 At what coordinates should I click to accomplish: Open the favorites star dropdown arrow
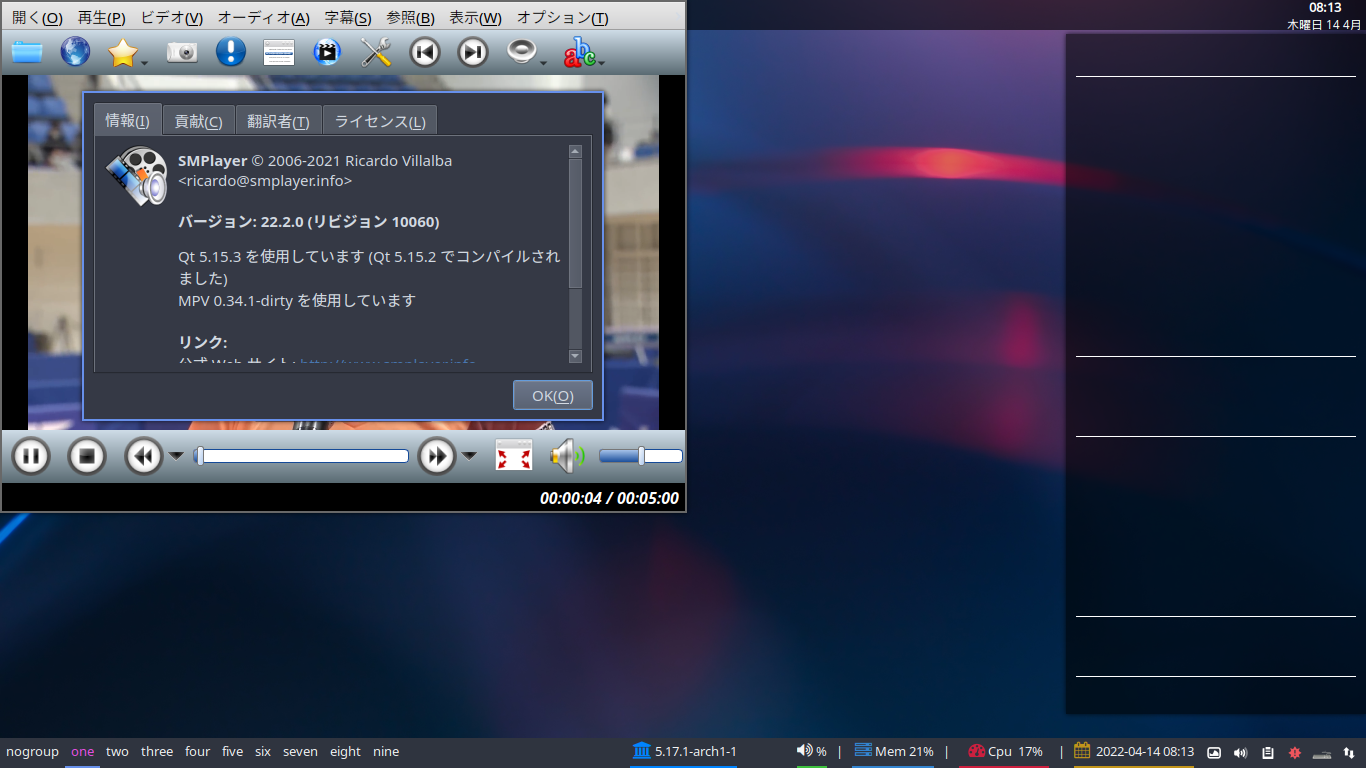pos(145,62)
